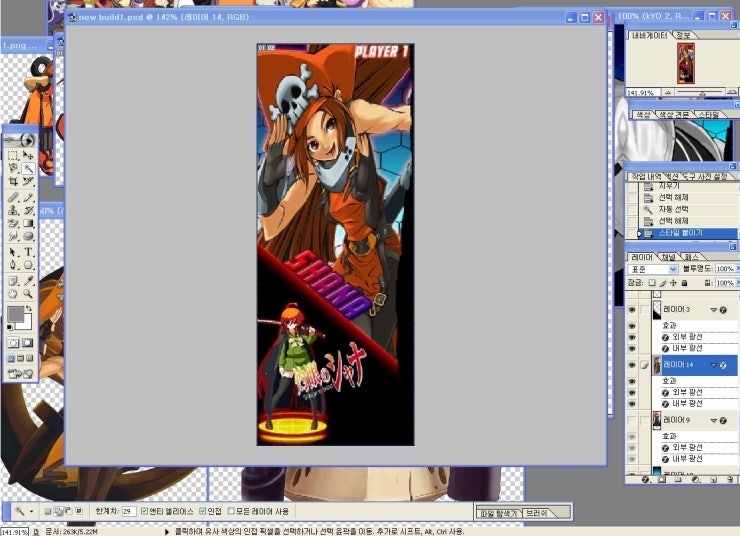The width and height of the screenshot is (740, 536).
Task: Select the Shape tool
Action: [x=28, y=265]
